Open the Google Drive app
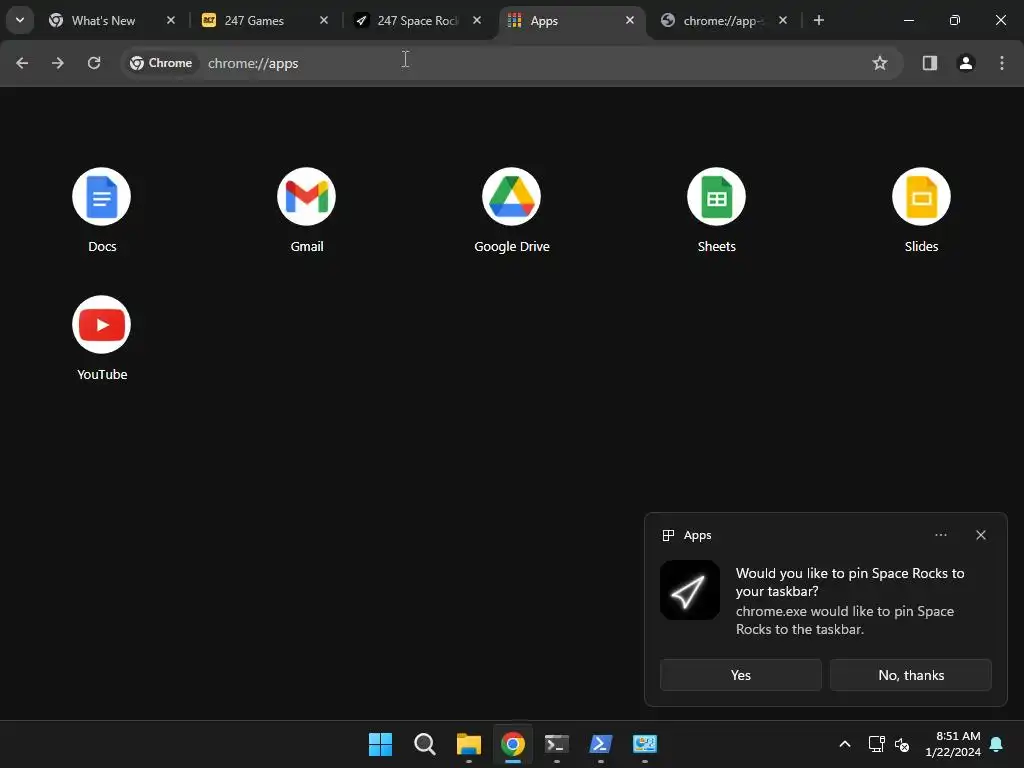This screenshot has height=768, width=1024. point(511,197)
